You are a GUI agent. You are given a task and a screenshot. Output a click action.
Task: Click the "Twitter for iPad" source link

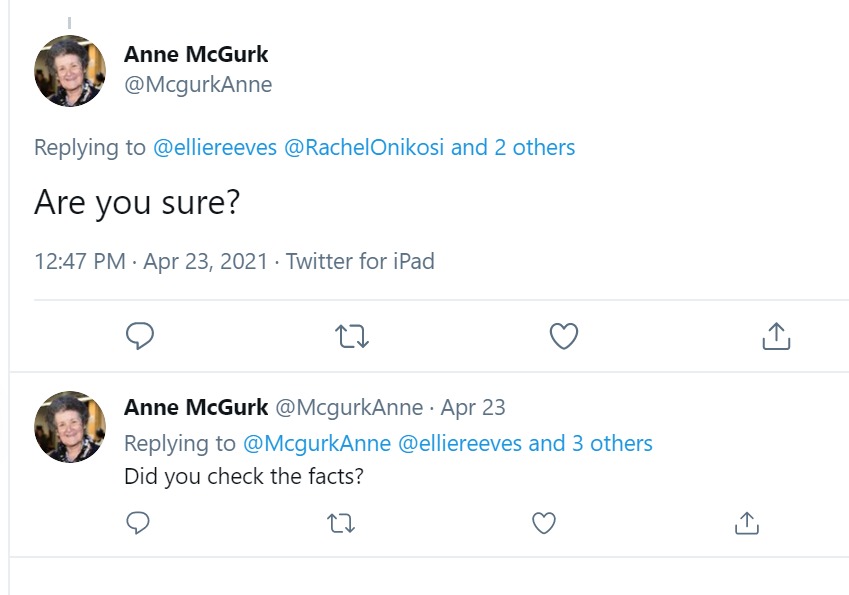click(x=360, y=262)
